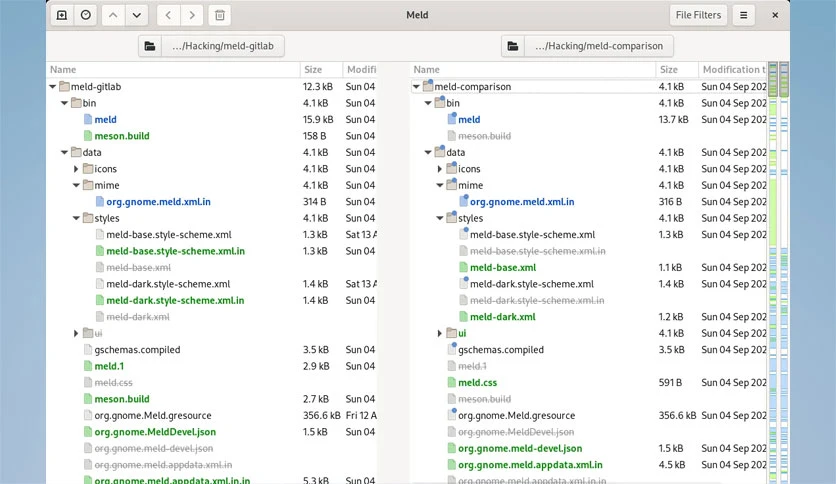Collapse the data folder in right pane
Viewport: 836px width, 484px height.
point(428,152)
